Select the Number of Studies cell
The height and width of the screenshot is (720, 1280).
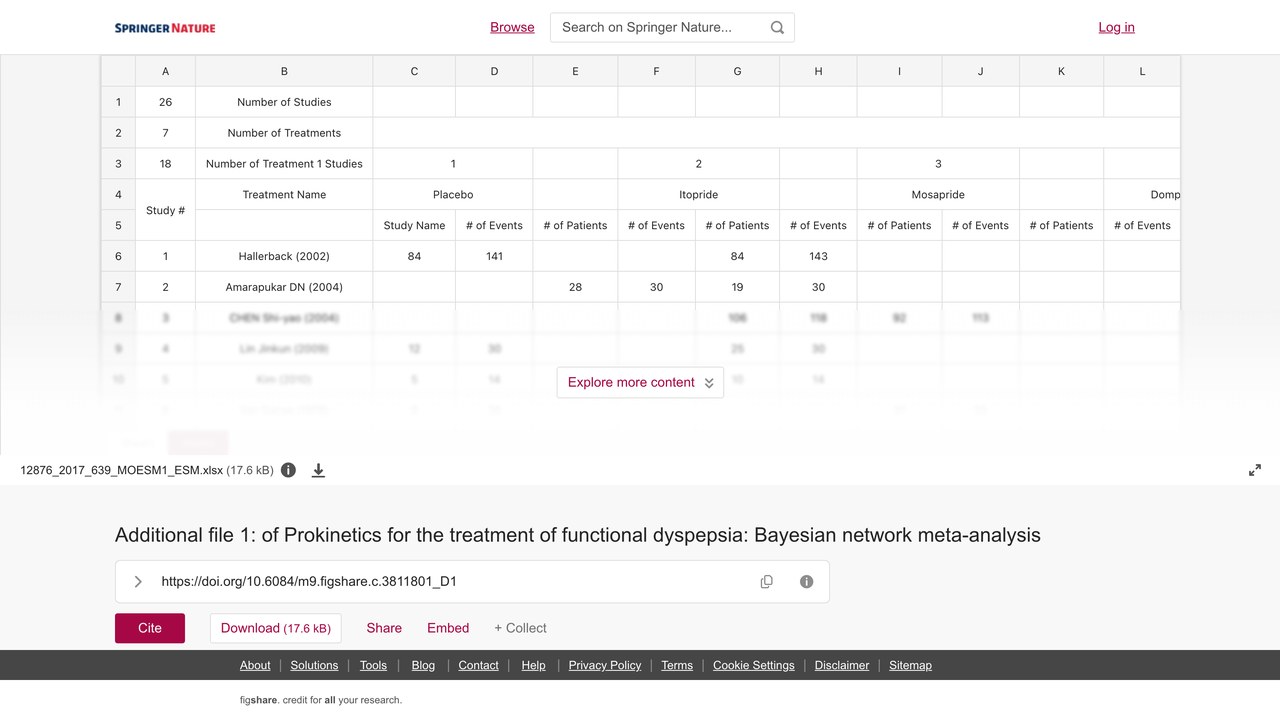pos(284,102)
